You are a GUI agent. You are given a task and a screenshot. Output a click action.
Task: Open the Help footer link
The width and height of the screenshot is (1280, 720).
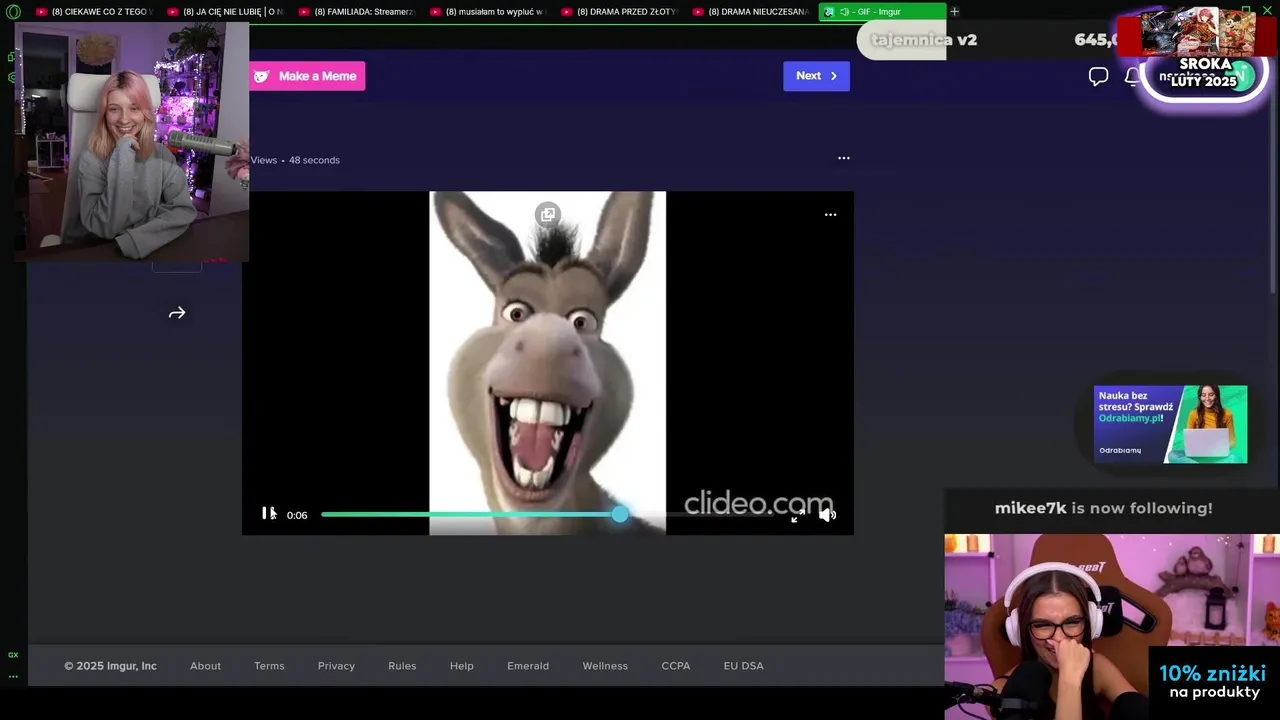pyautogui.click(x=462, y=666)
